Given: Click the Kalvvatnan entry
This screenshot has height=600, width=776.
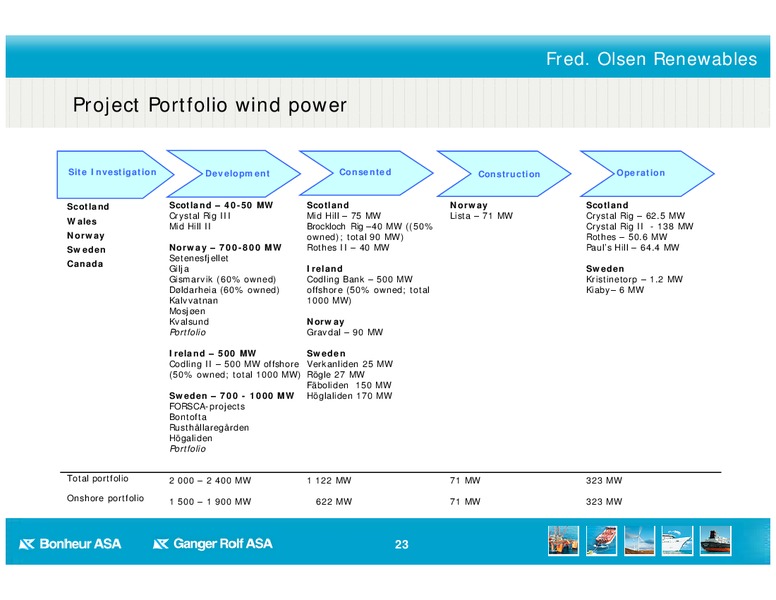Looking at the screenshot, I should tap(194, 300).
